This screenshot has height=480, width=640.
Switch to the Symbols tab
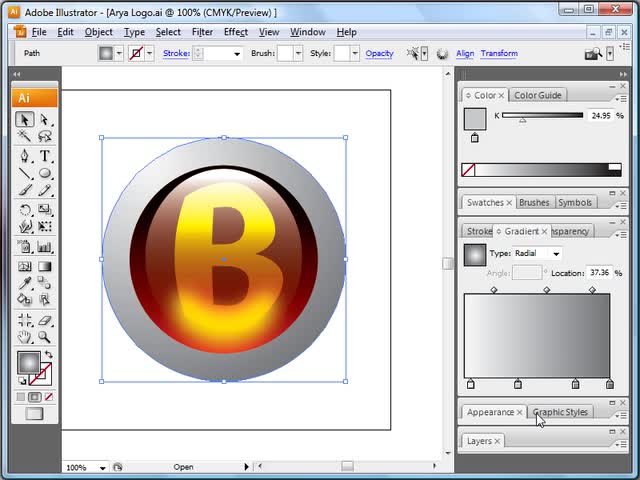[575, 202]
